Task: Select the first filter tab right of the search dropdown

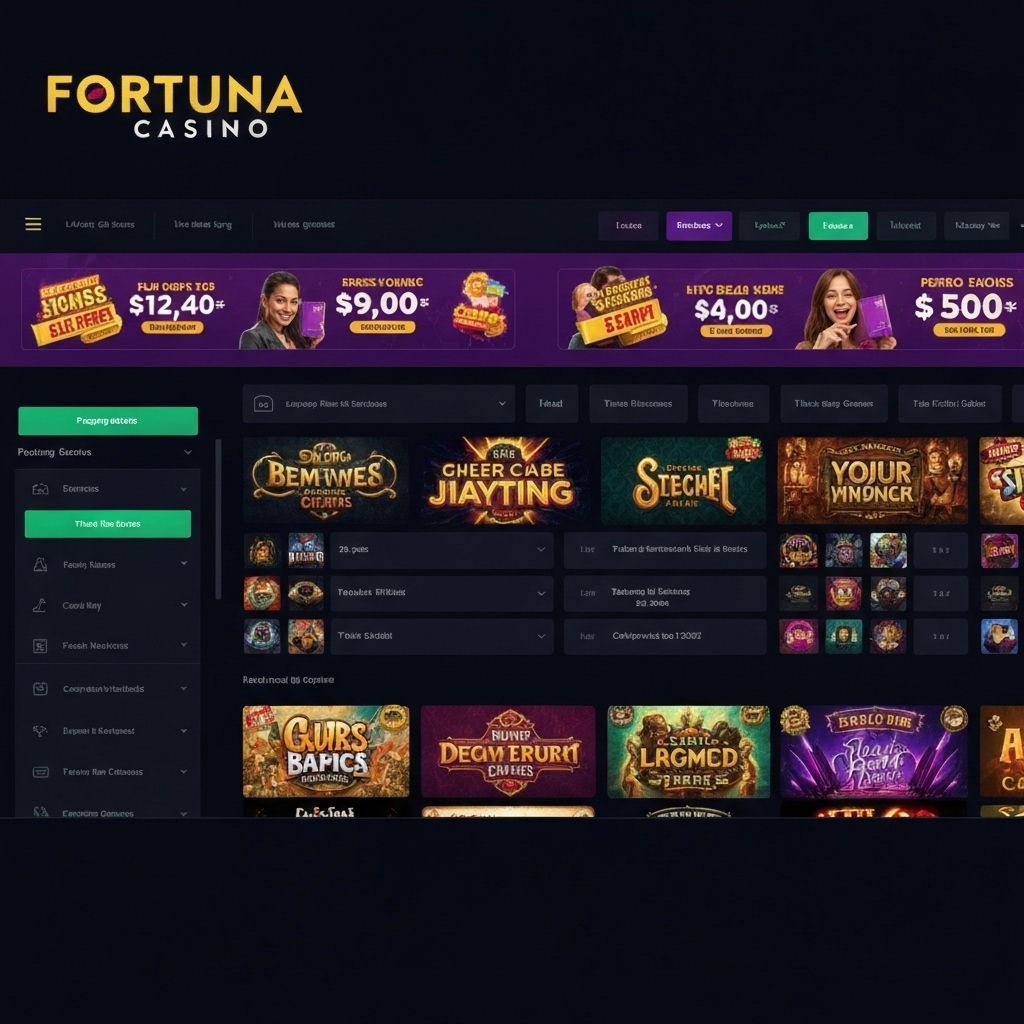Action: click(x=551, y=404)
